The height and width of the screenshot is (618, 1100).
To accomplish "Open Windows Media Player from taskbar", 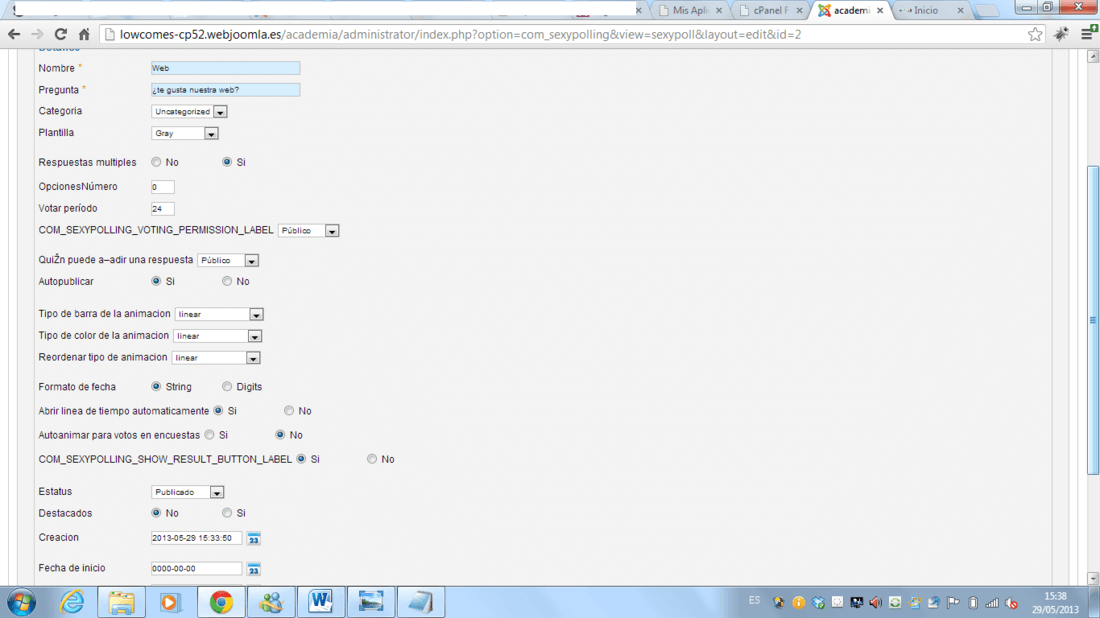I will (x=170, y=603).
